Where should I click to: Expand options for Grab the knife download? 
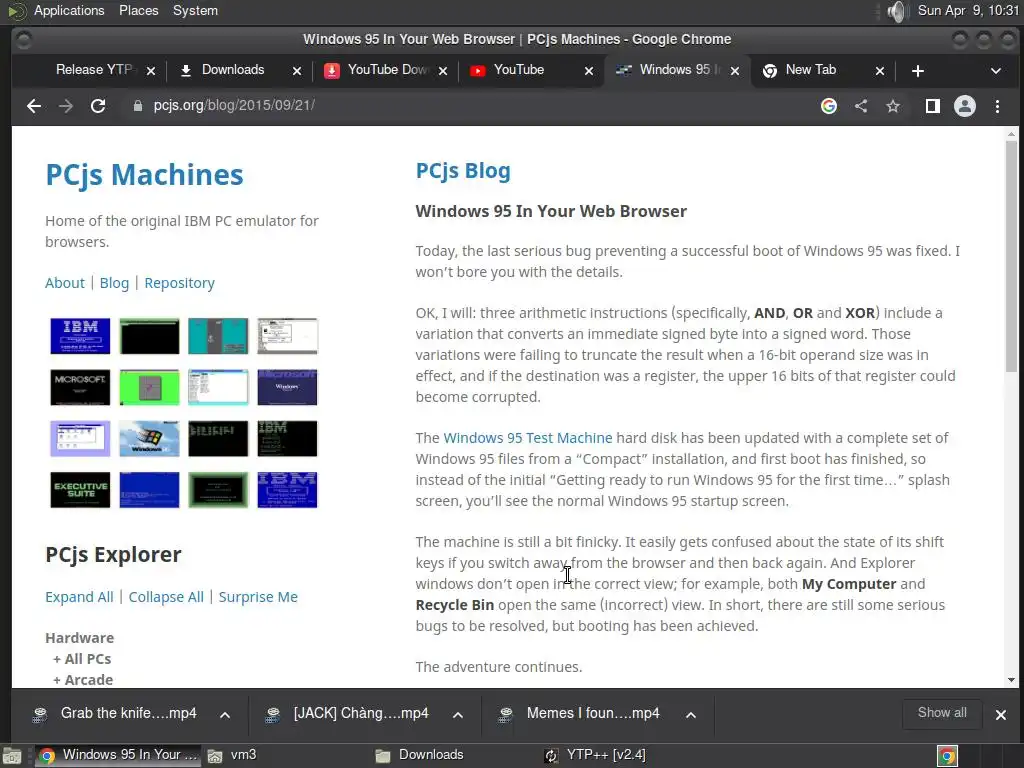225,715
